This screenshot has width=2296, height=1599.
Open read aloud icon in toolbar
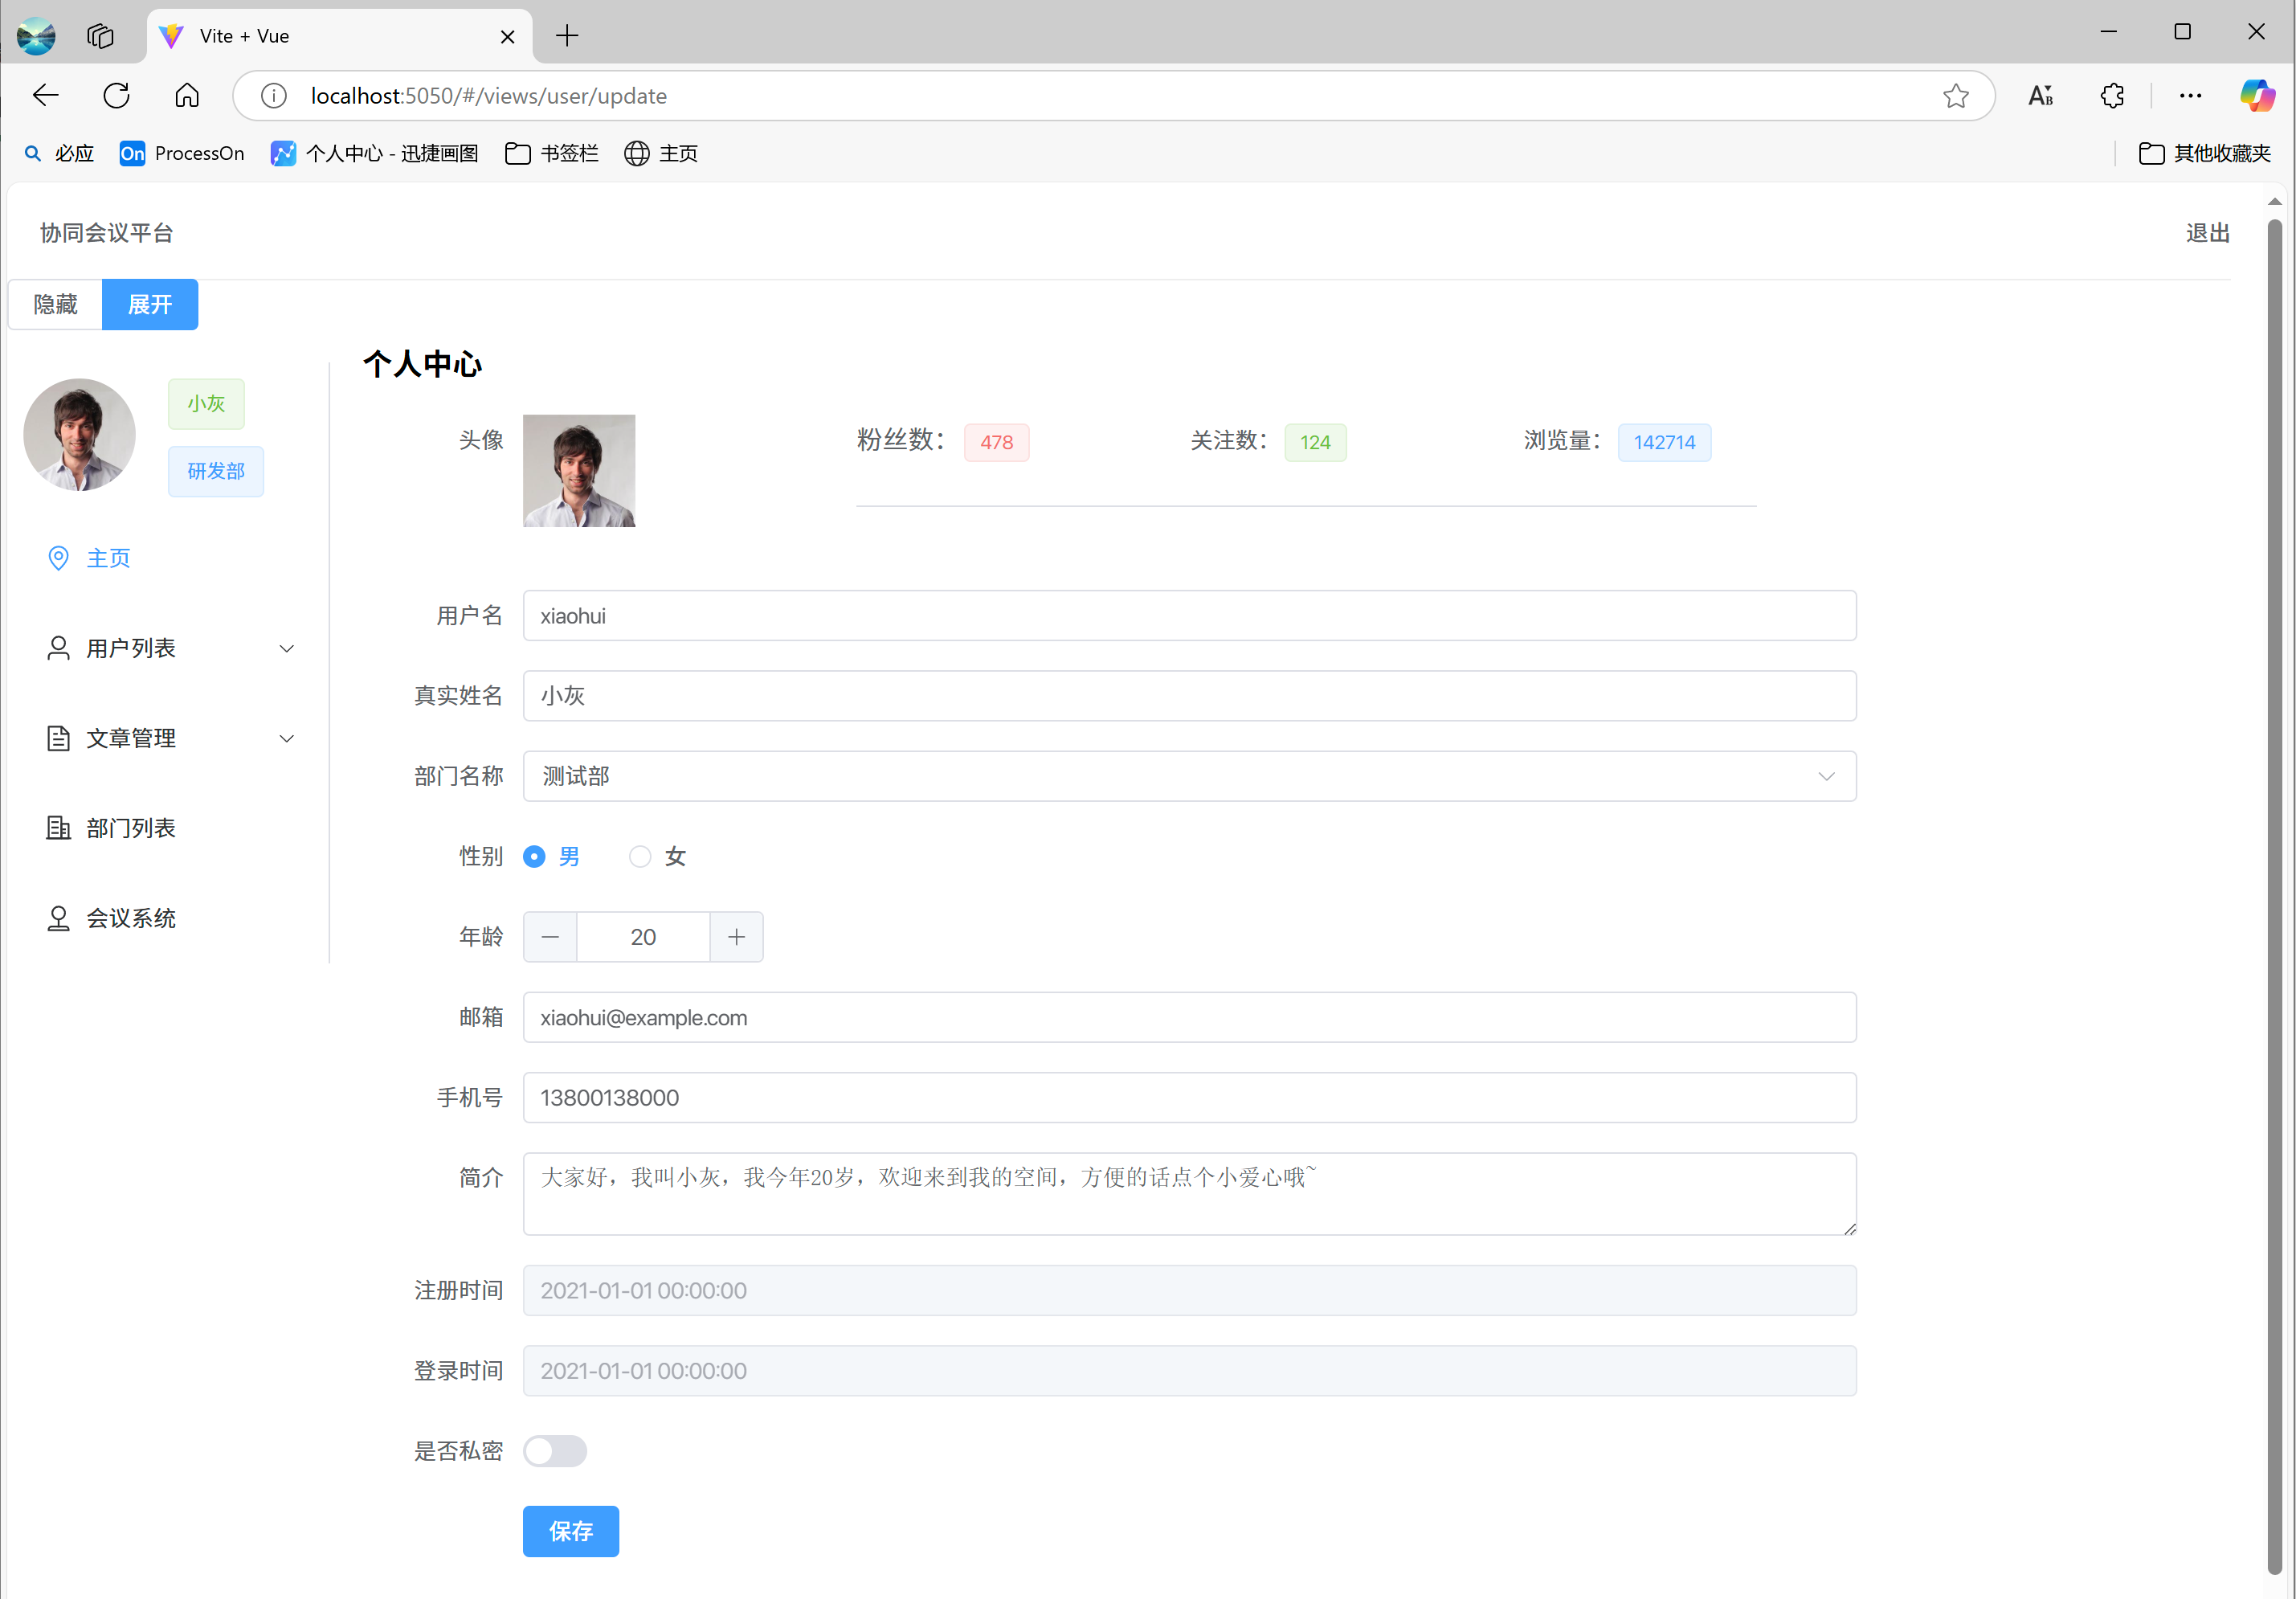[2040, 96]
